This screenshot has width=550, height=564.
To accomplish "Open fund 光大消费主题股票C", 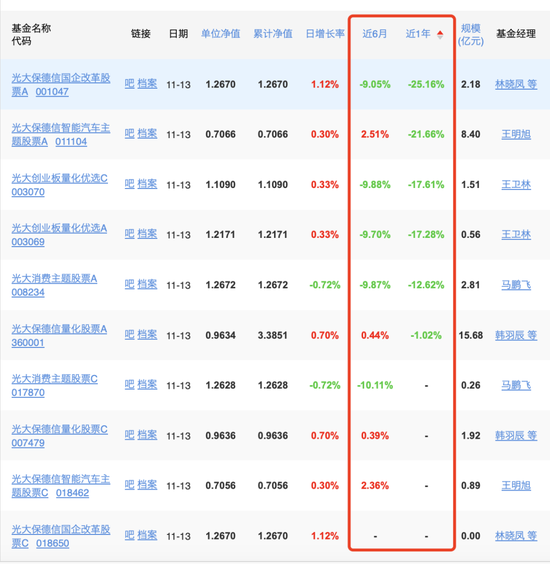I will (54, 379).
